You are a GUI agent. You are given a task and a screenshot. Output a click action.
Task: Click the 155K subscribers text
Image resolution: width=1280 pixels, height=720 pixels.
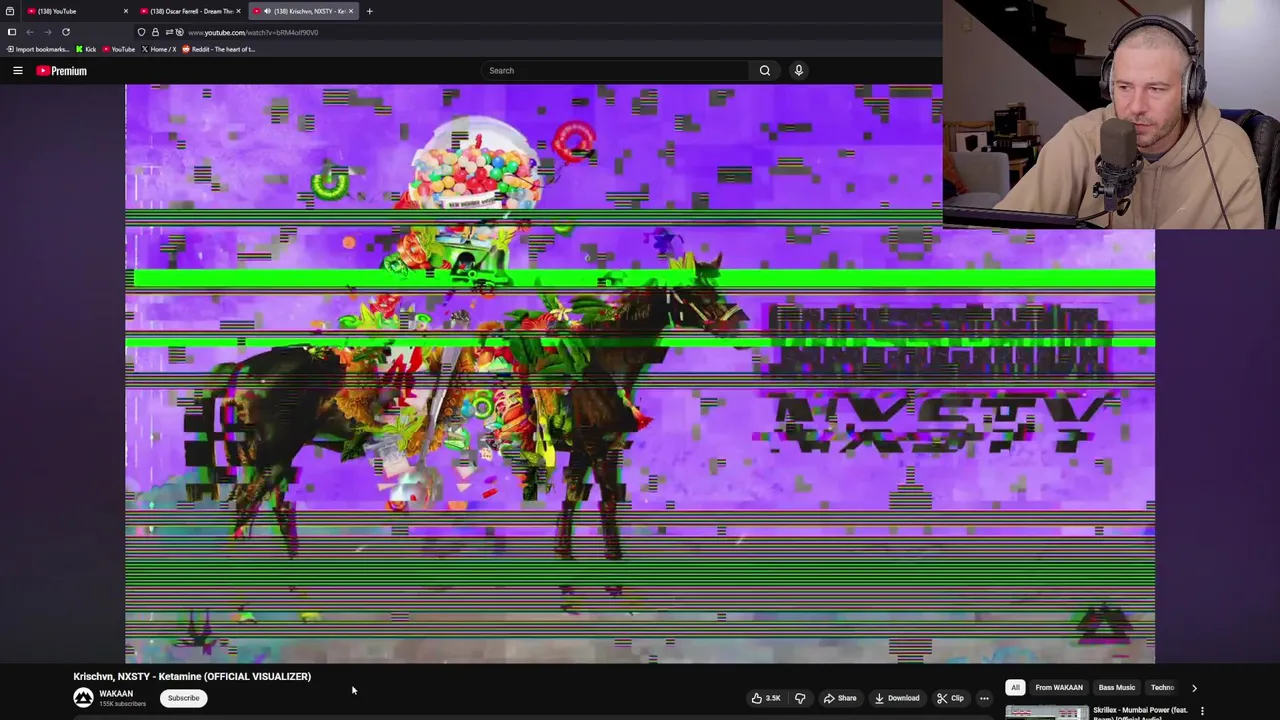(x=122, y=704)
